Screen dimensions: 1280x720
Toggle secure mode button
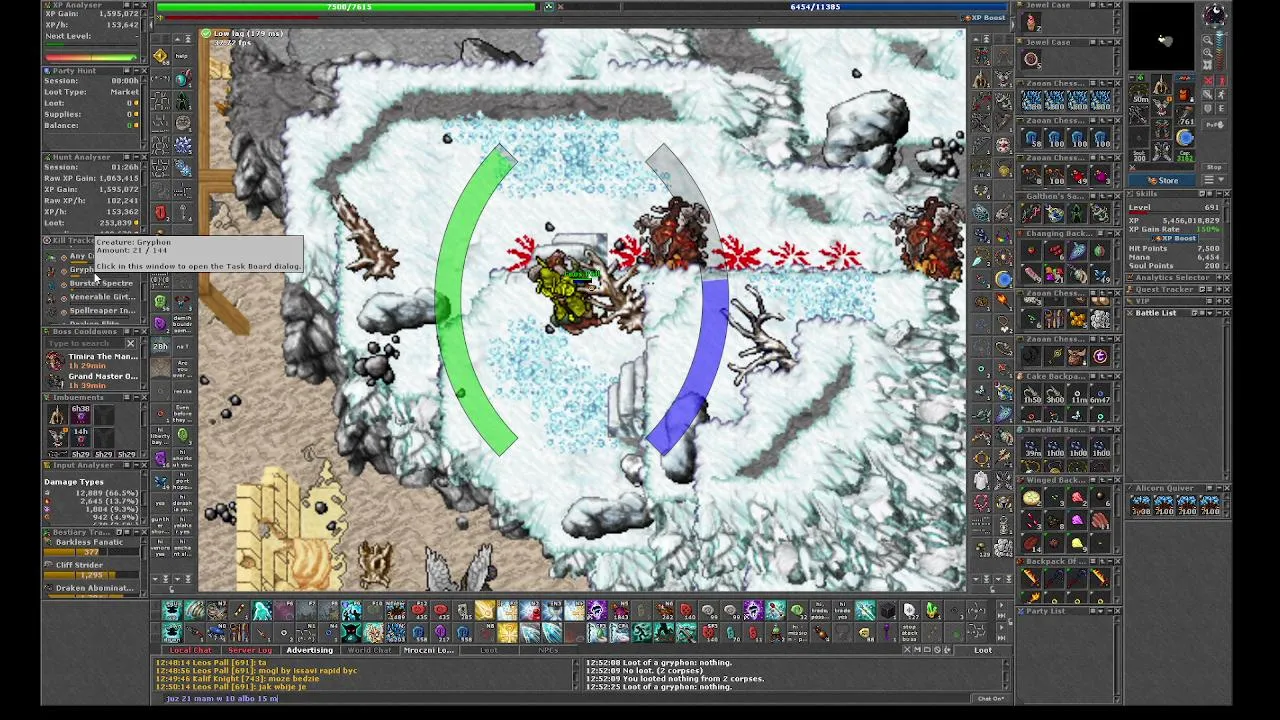1214,124
